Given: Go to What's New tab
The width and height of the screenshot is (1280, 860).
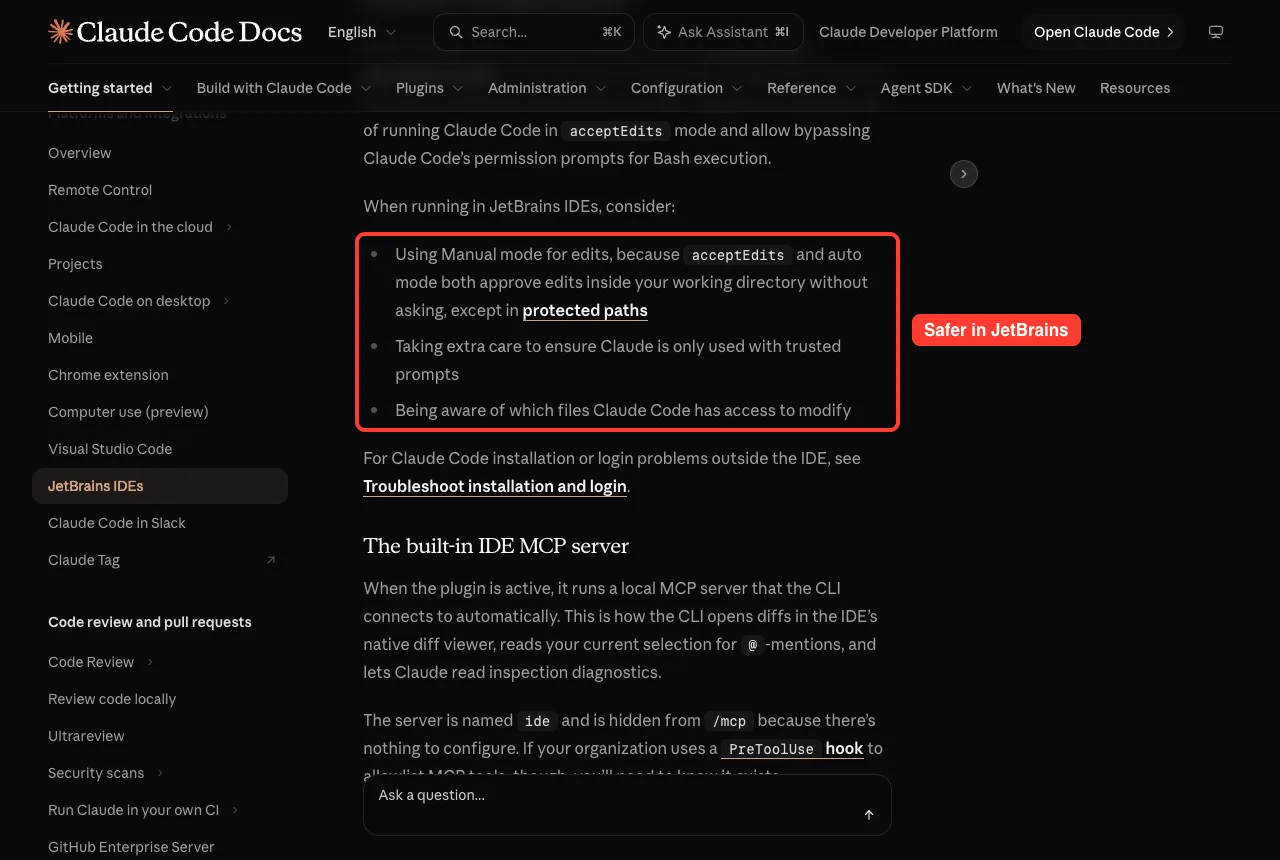Looking at the screenshot, I should pyautogui.click(x=1036, y=88).
